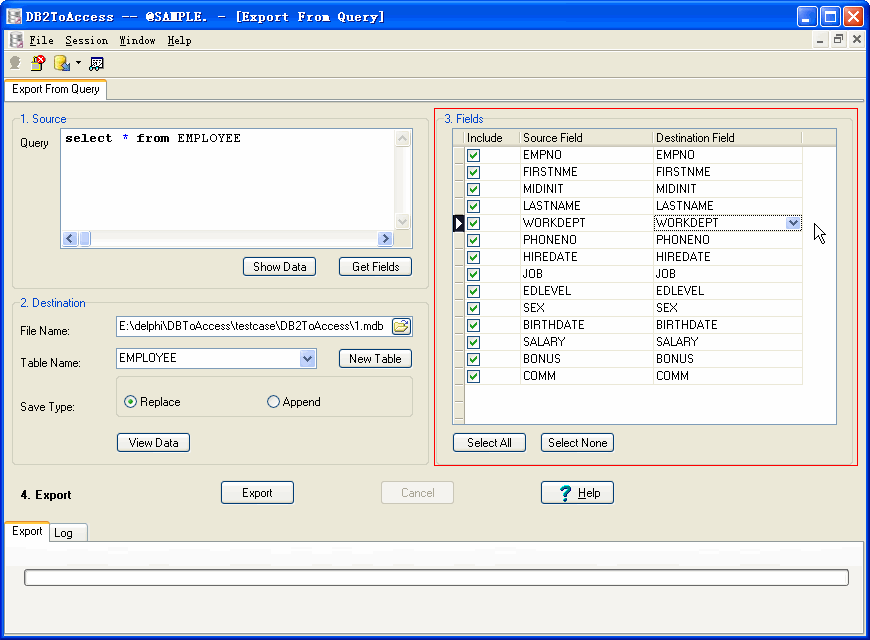The height and width of the screenshot is (640, 870).
Task: Click the Include column header
Action: tap(492, 138)
